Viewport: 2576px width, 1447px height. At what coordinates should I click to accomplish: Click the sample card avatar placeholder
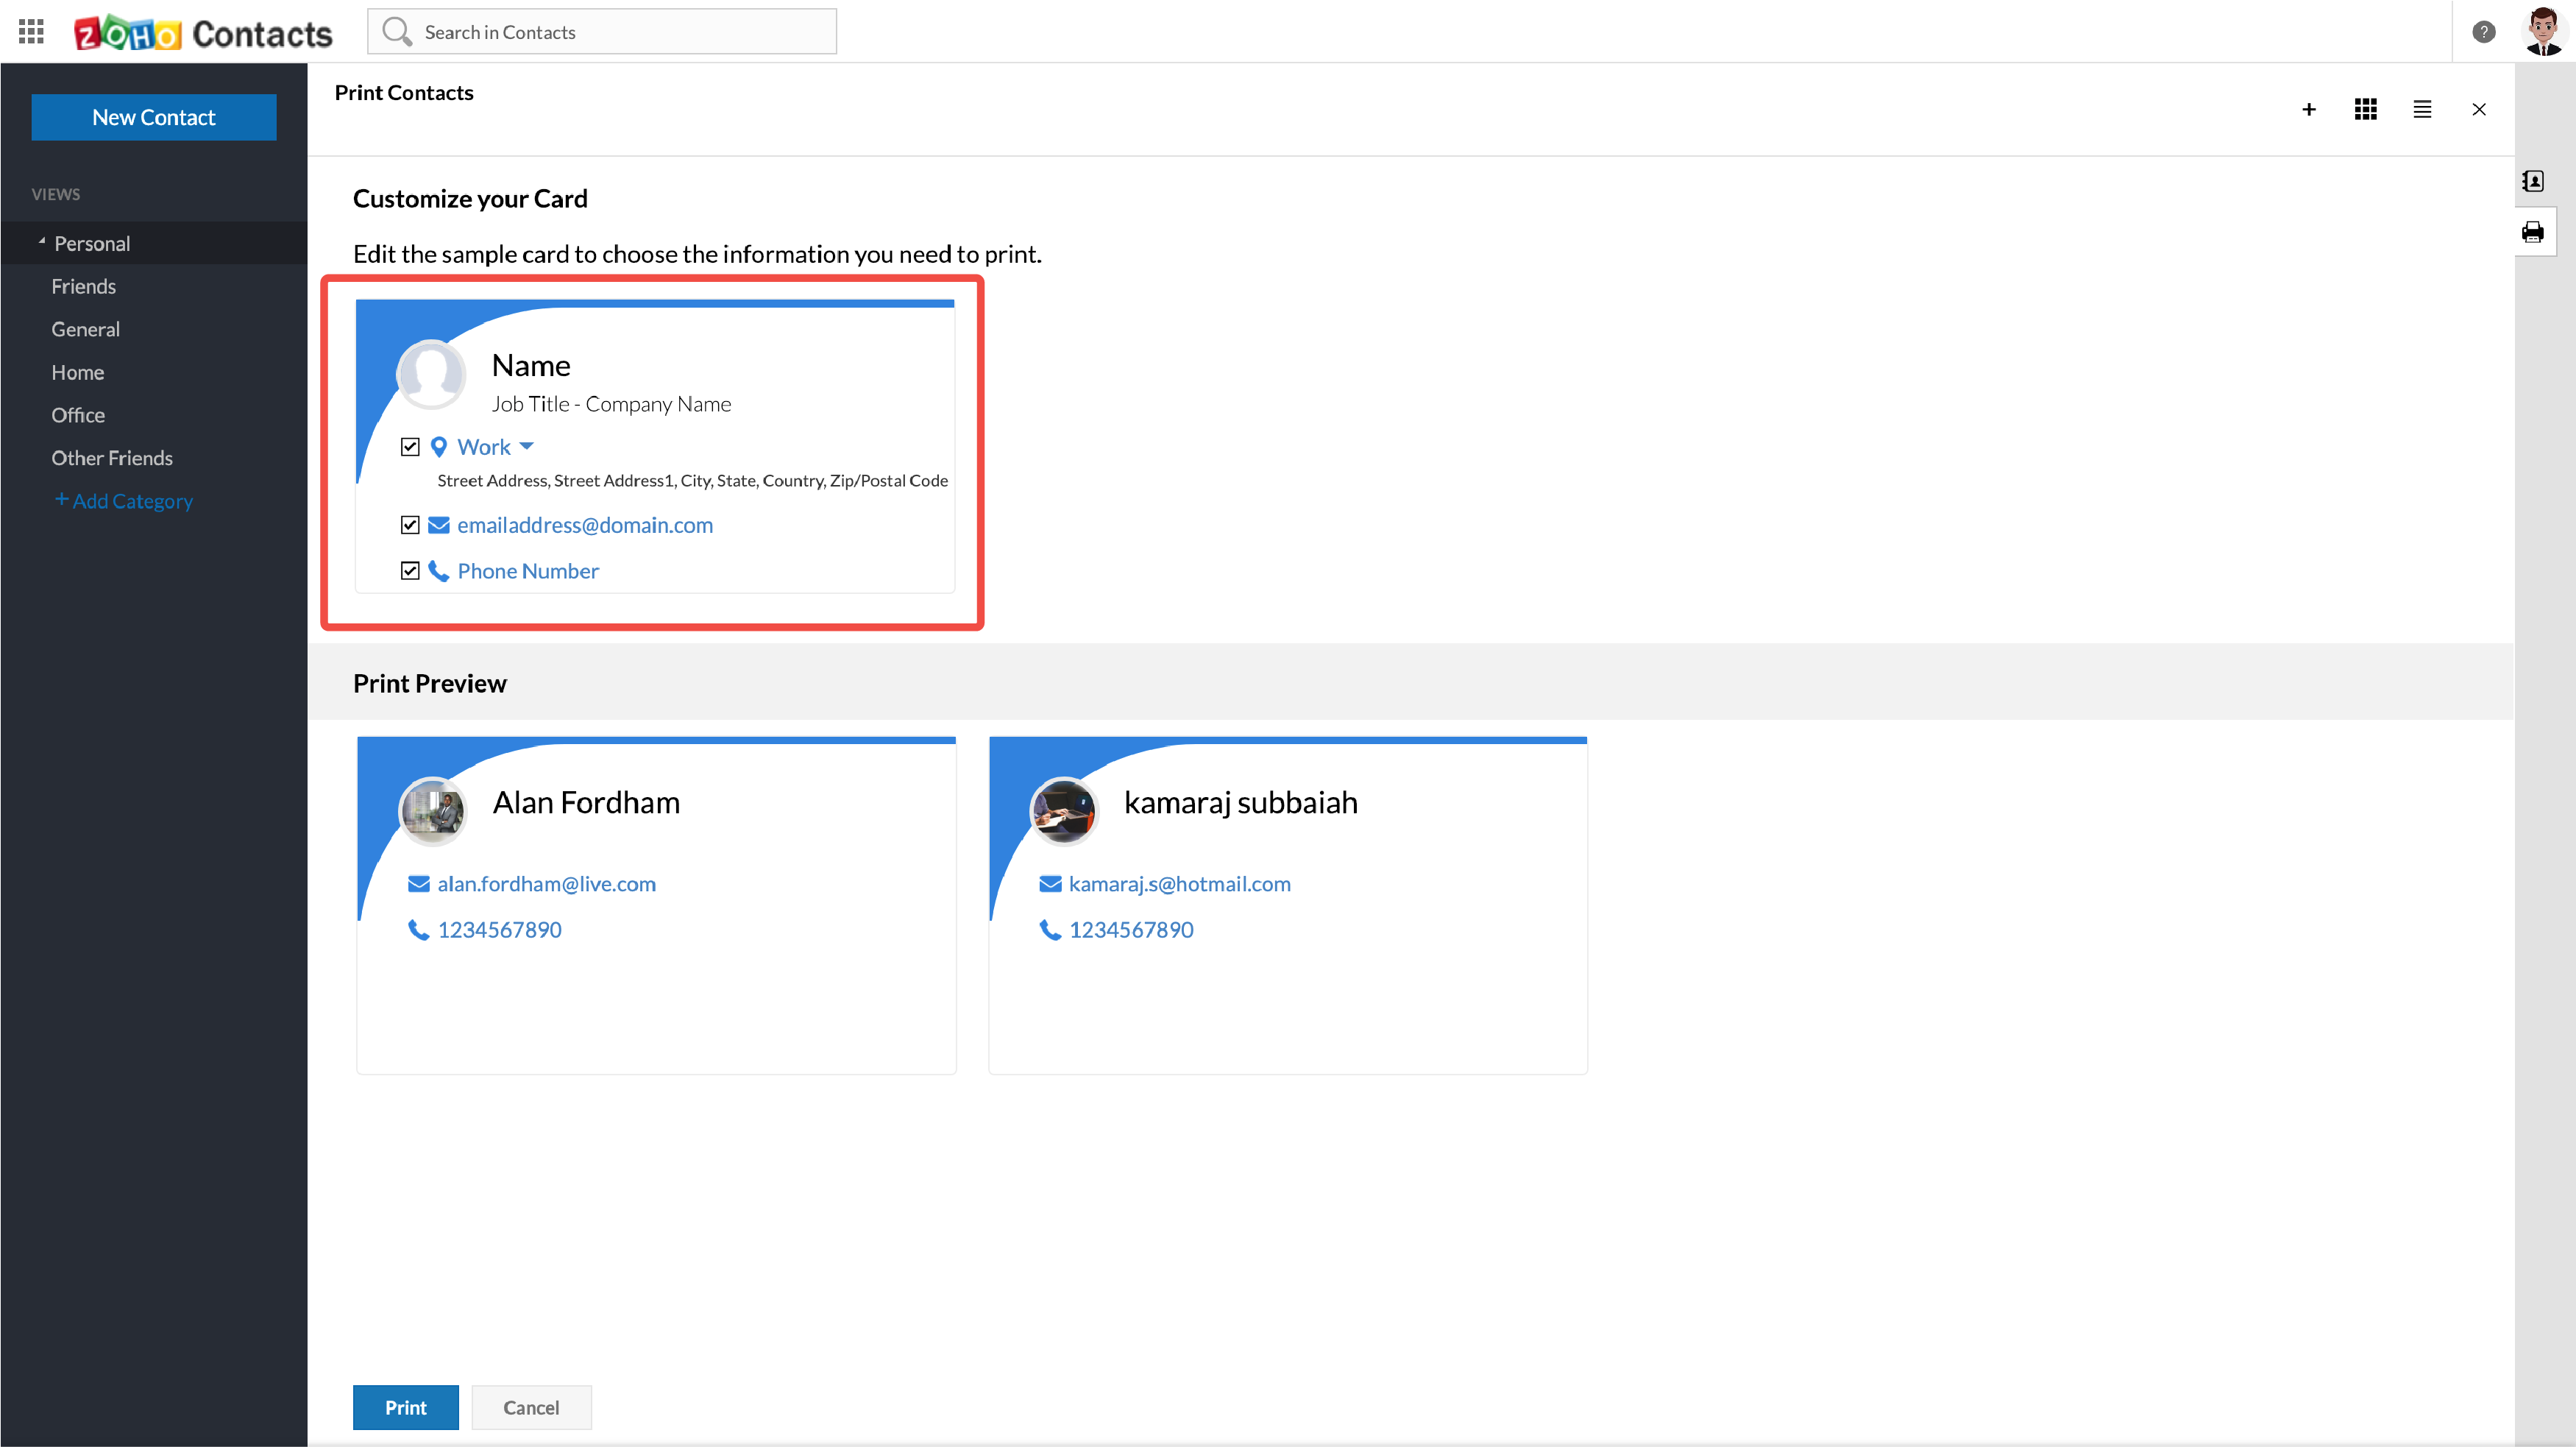click(431, 374)
